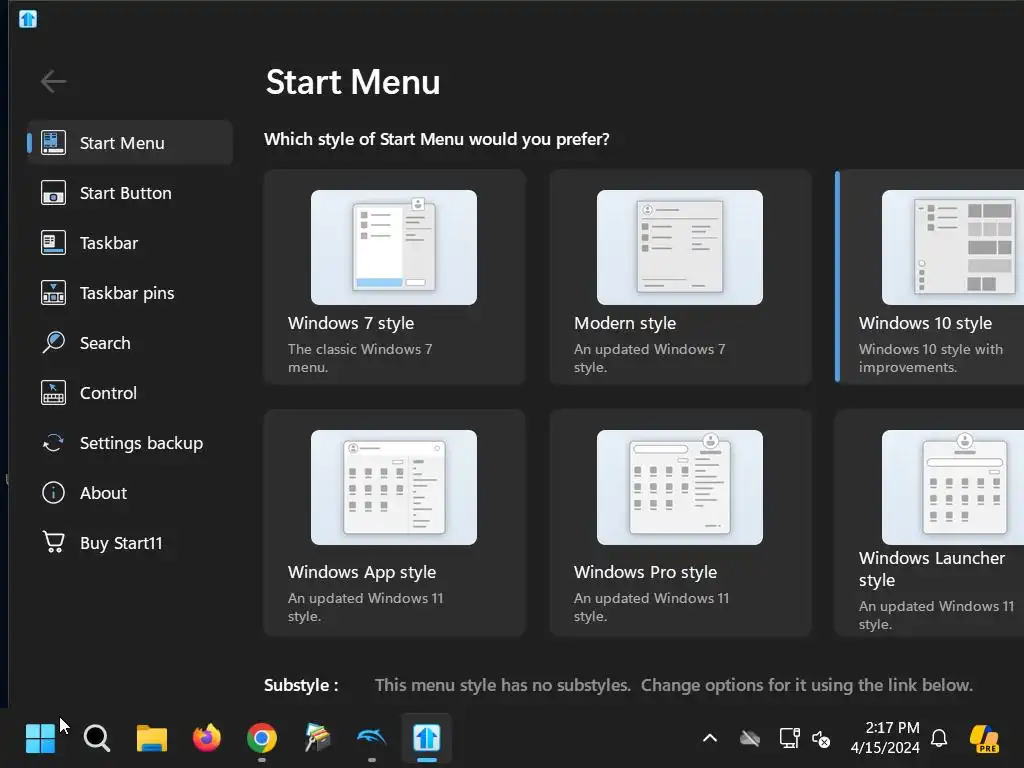Click the Taskbar sidebar icon

click(x=53, y=243)
